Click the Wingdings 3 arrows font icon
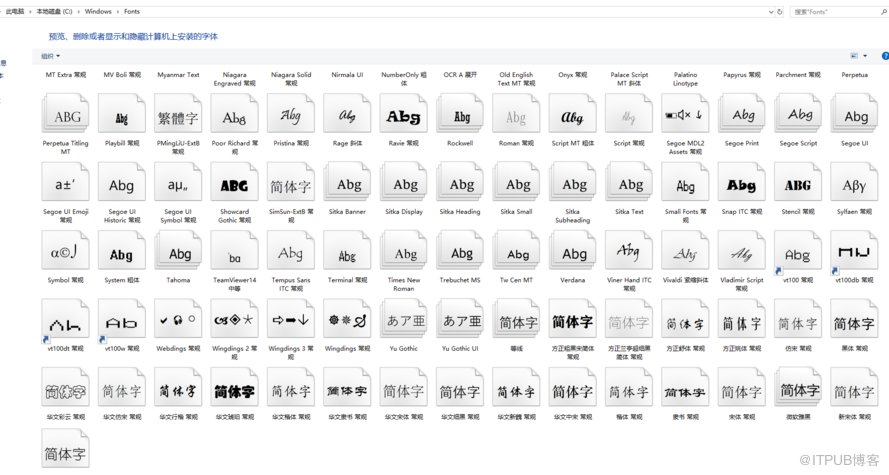The width and height of the screenshot is (889, 475). click(x=290, y=321)
